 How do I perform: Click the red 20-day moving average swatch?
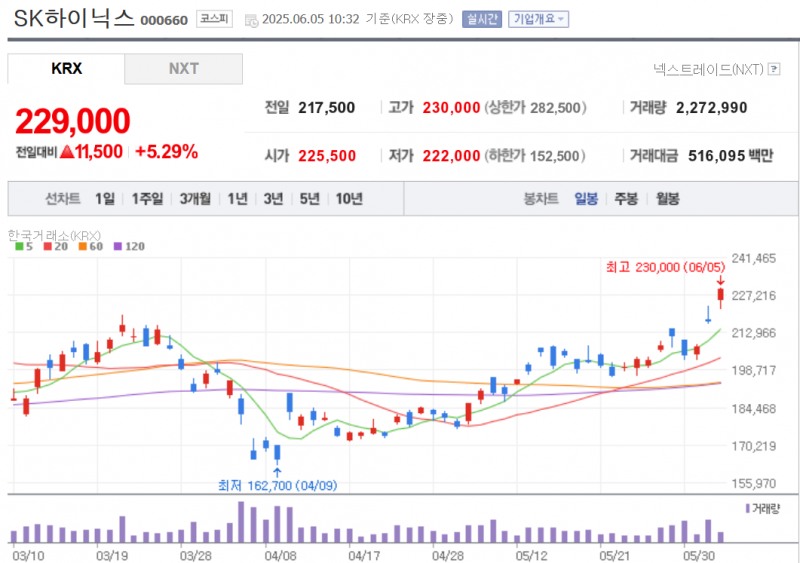coord(48,247)
